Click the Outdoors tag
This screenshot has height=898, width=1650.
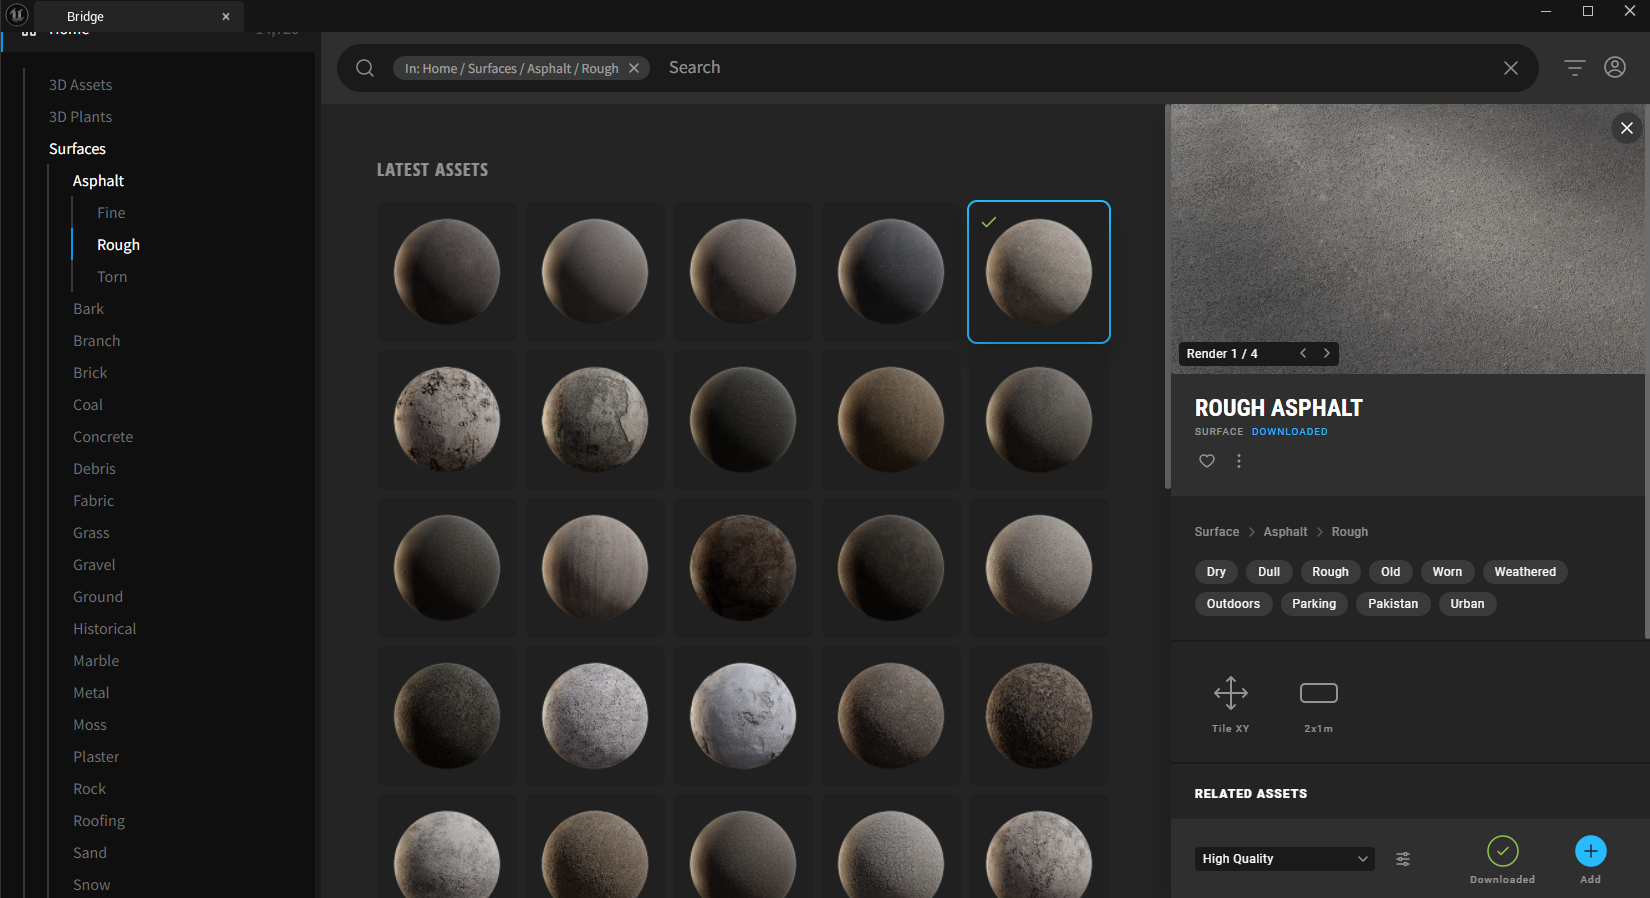tap(1233, 604)
